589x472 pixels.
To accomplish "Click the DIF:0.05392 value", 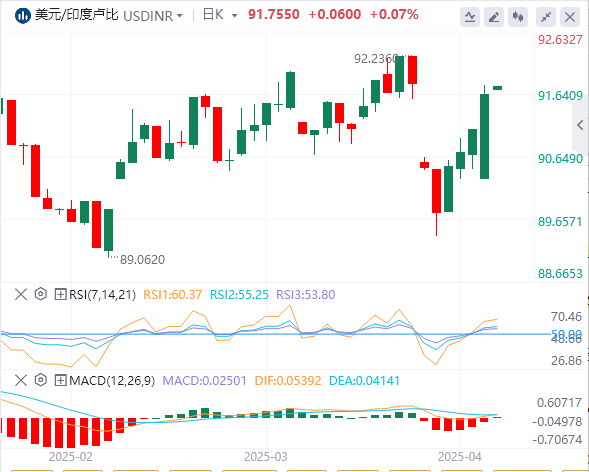I will [x=288, y=381].
